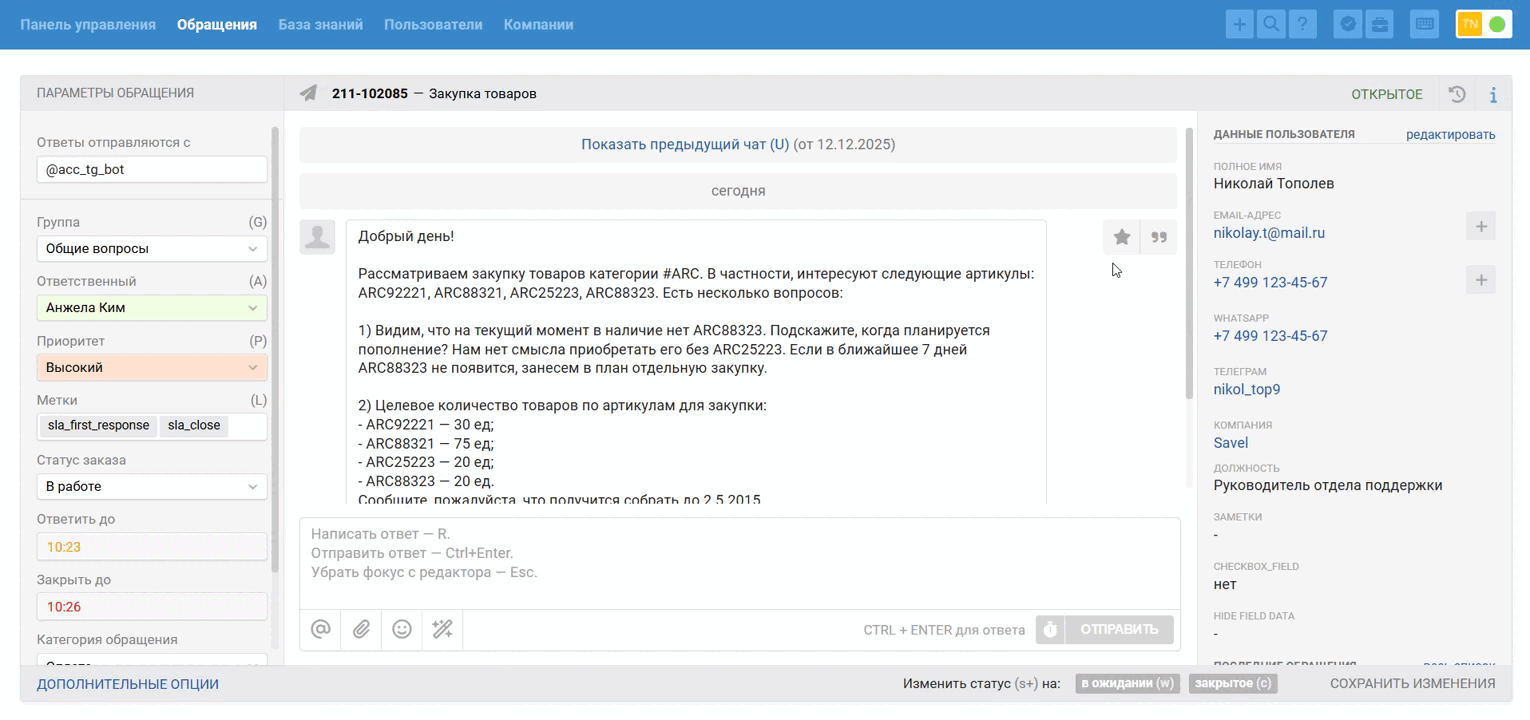Star the customer message
The width and height of the screenshot is (1530, 720).
[x=1122, y=237]
